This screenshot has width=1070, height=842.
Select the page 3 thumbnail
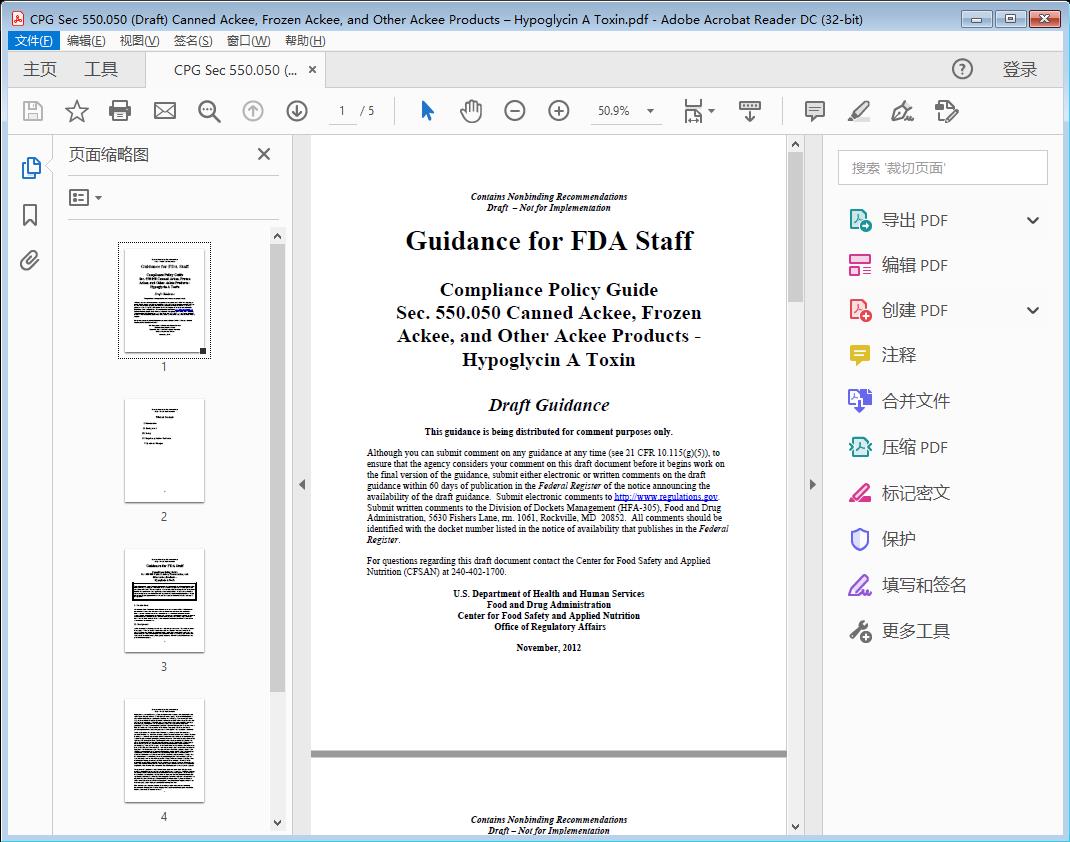coord(164,600)
